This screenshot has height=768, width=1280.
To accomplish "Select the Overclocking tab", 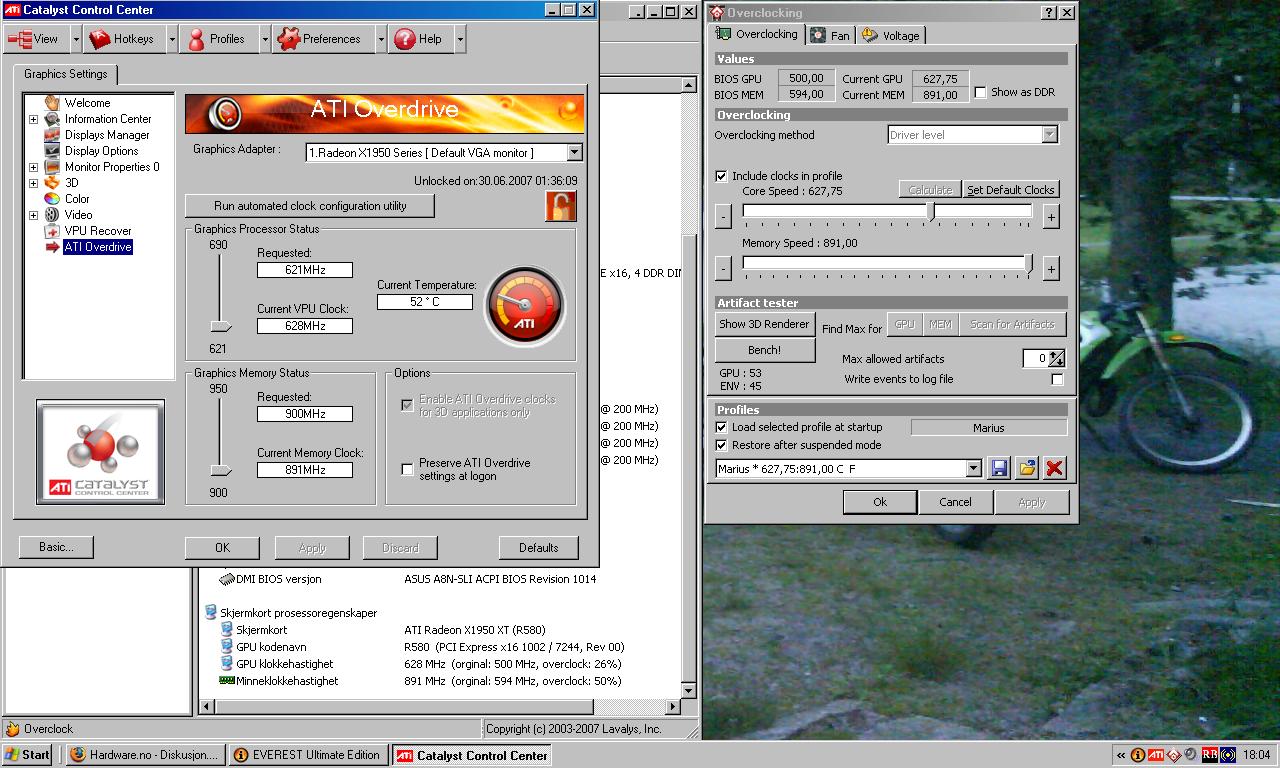I will click(757, 34).
